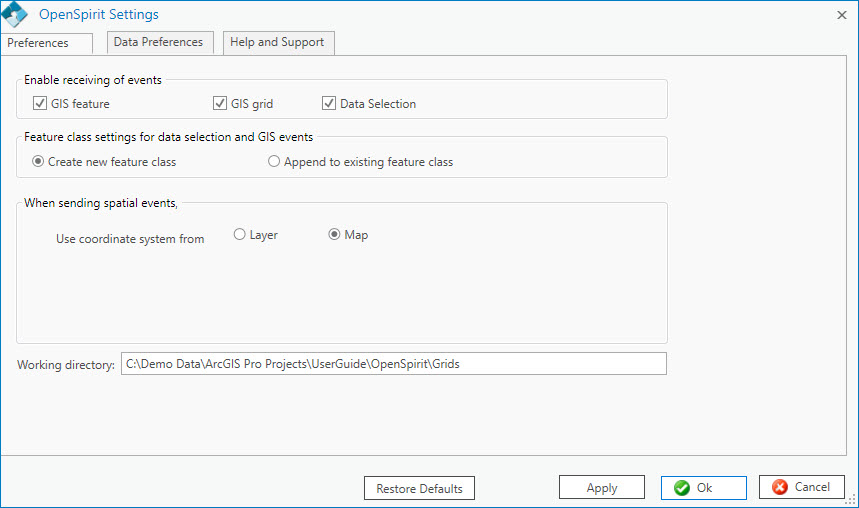Close the OpenSpirit Settings dialog
This screenshot has width=859, height=508.
pyautogui.click(x=841, y=15)
